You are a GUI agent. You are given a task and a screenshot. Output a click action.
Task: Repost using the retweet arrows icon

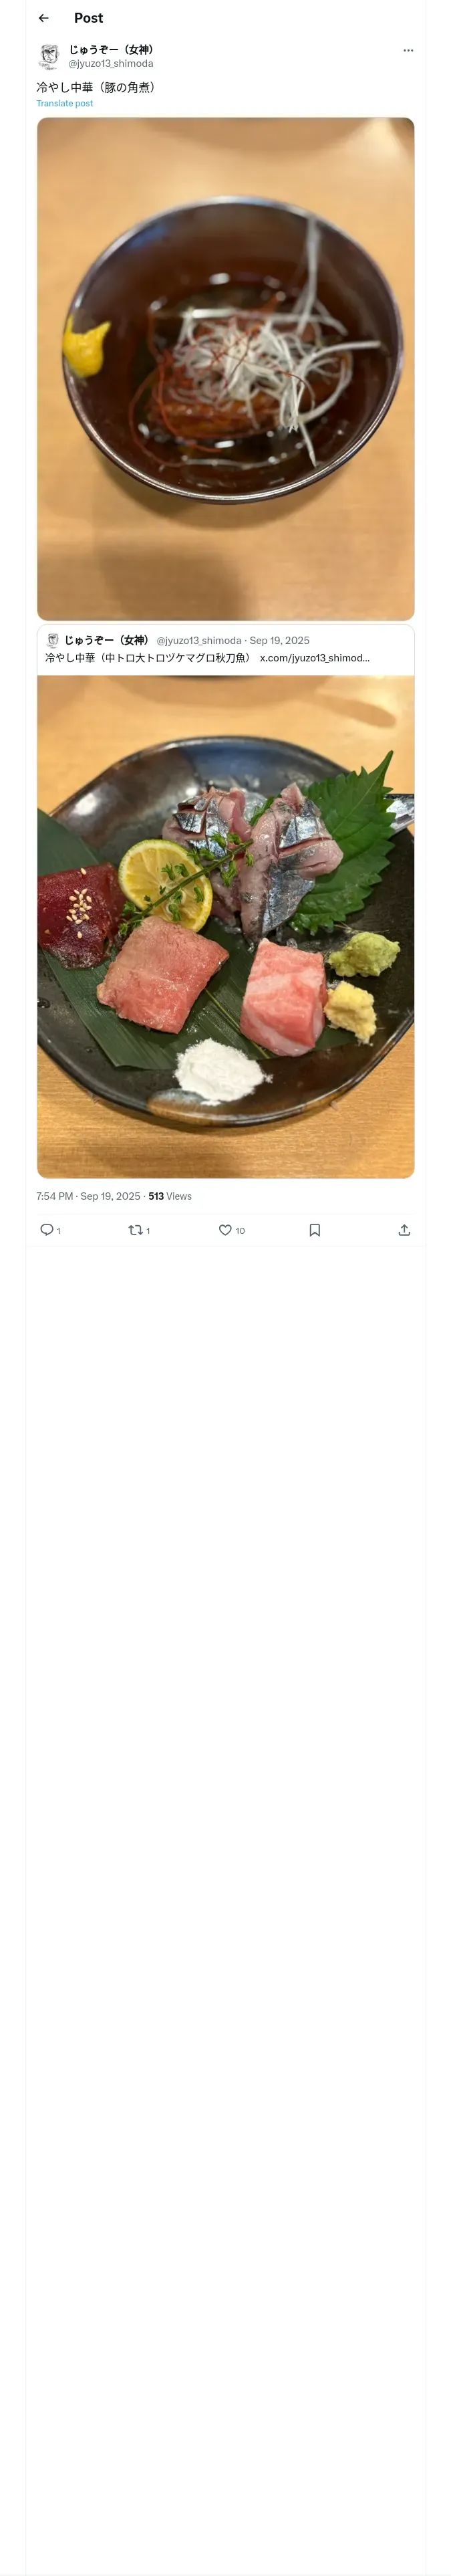(x=136, y=1229)
